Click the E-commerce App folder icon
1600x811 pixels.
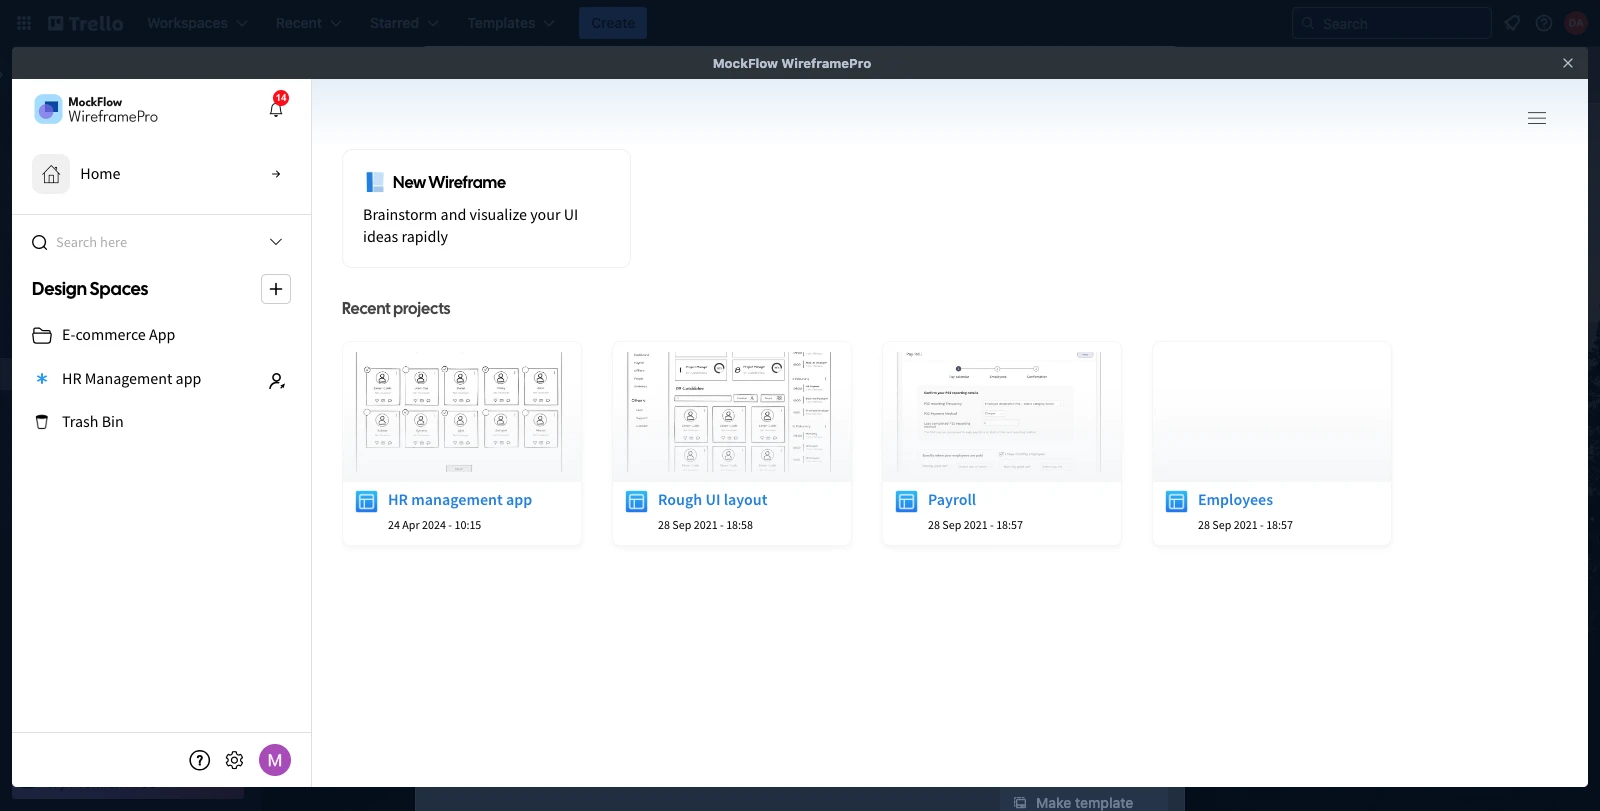pos(42,335)
